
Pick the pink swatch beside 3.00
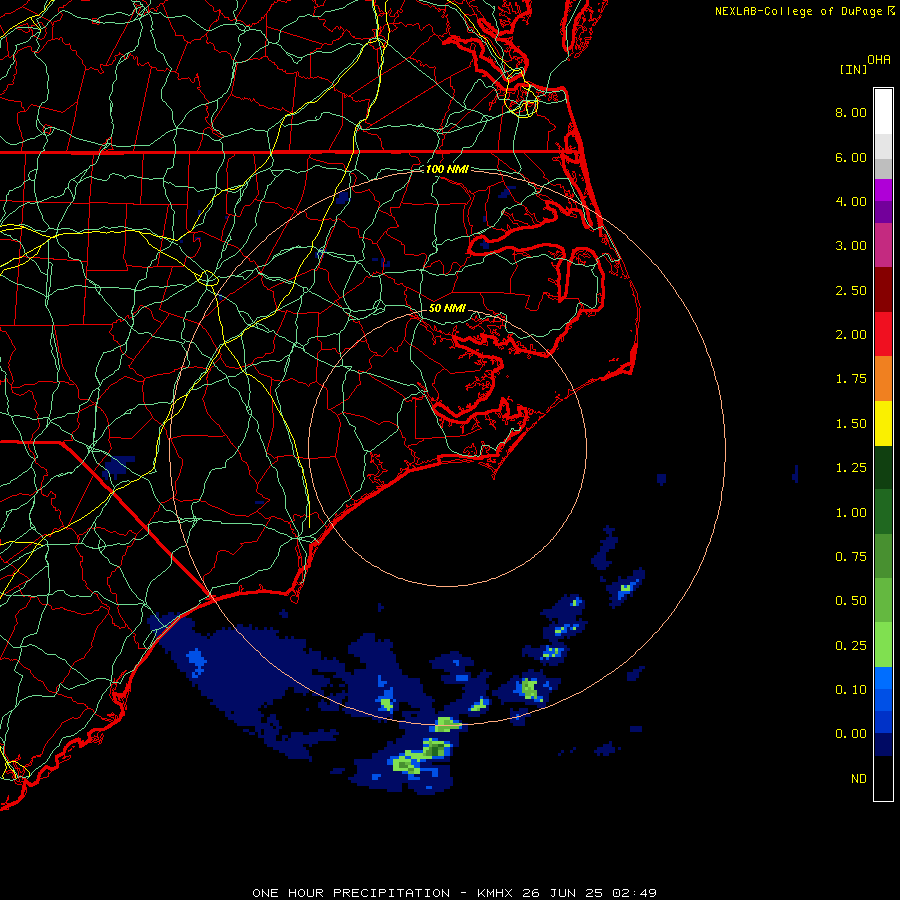(x=883, y=245)
